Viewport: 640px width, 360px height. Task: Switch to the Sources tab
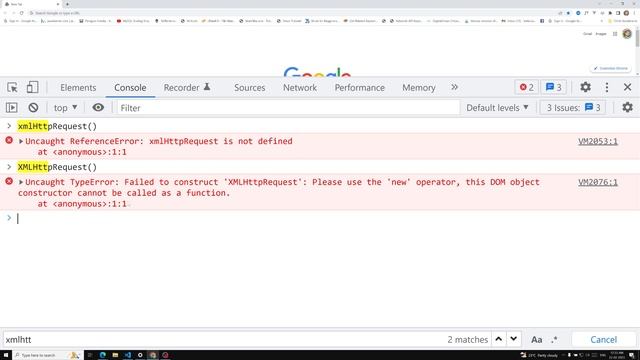tap(249, 87)
